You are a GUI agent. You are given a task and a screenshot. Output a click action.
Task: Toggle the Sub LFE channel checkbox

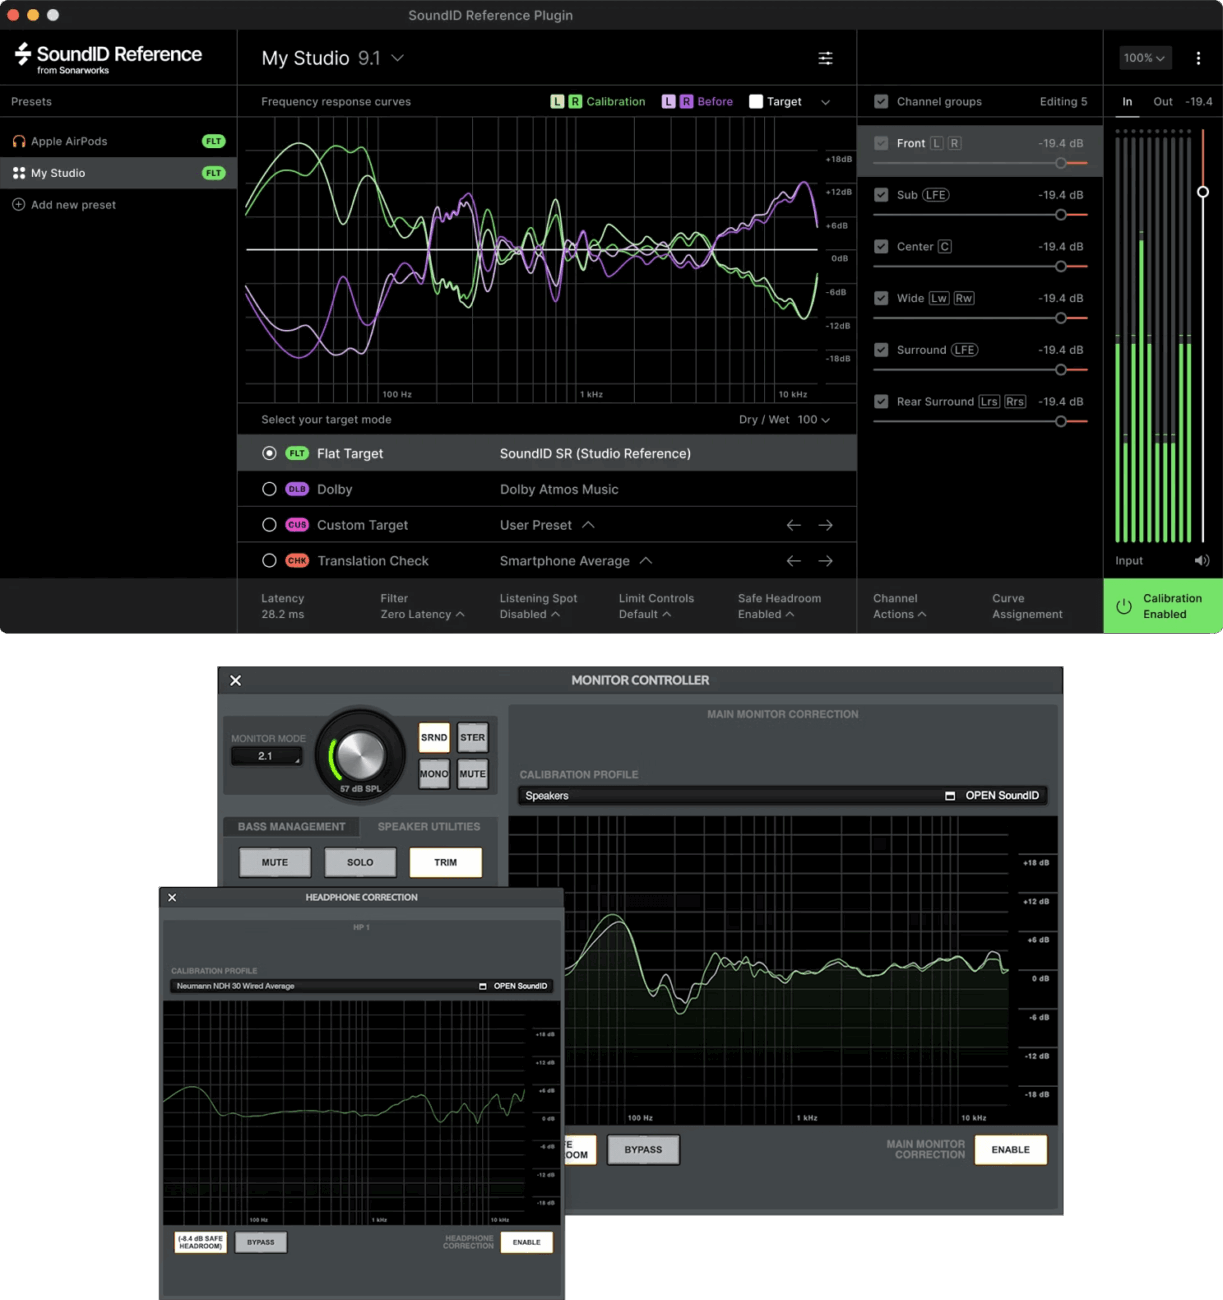tap(881, 195)
